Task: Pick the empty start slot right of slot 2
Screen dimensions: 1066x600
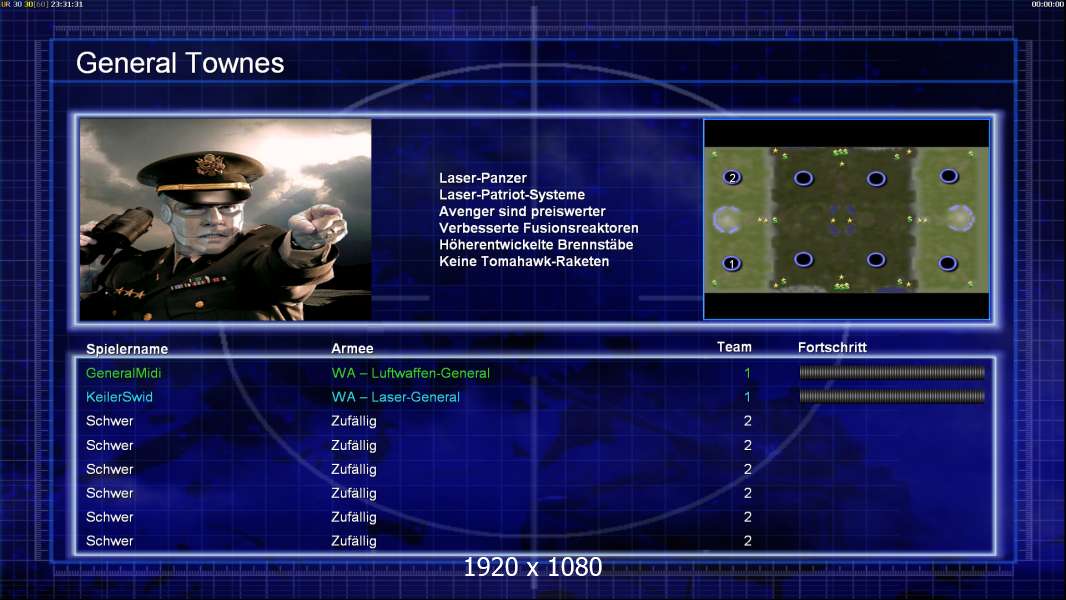Action: [x=804, y=178]
